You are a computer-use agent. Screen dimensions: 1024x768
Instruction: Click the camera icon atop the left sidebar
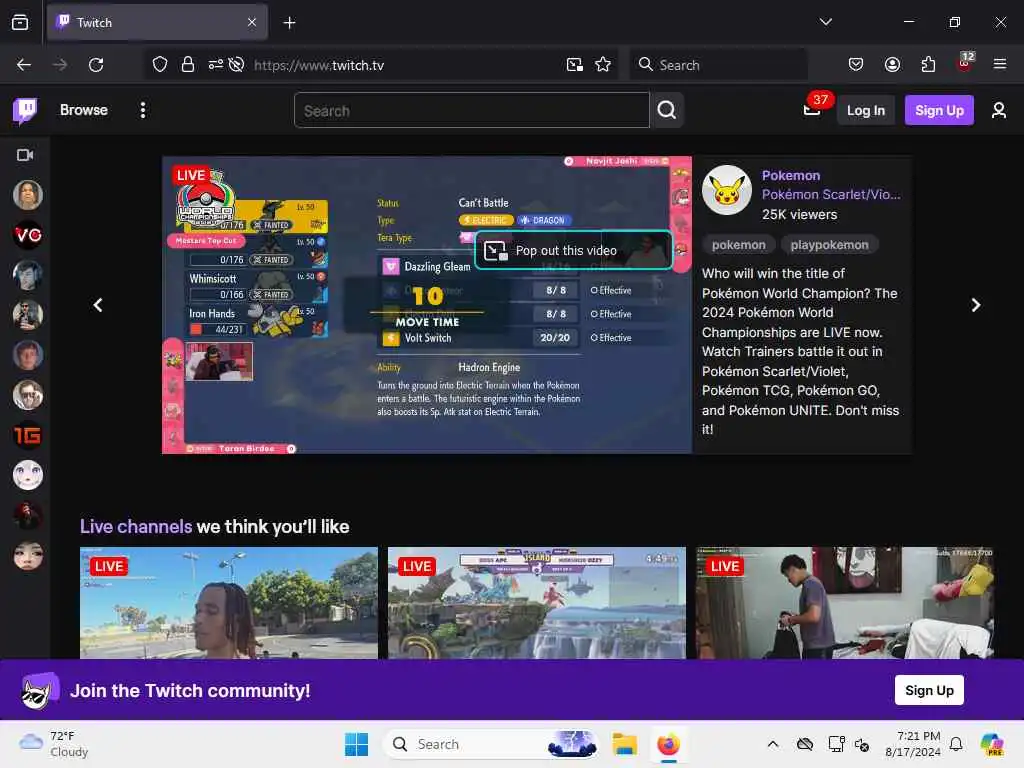(x=25, y=155)
